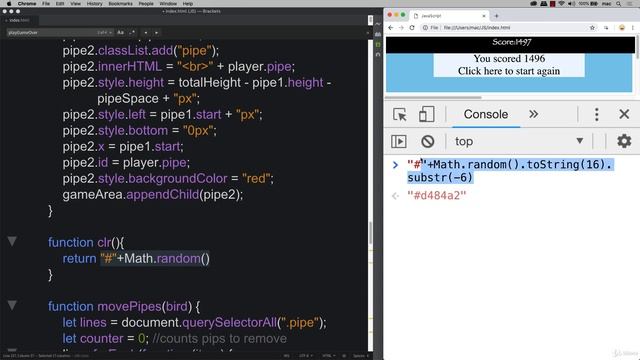This screenshot has height=360, width=640.
Task: Click 'Click here to start again' message
Action: tap(509, 71)
